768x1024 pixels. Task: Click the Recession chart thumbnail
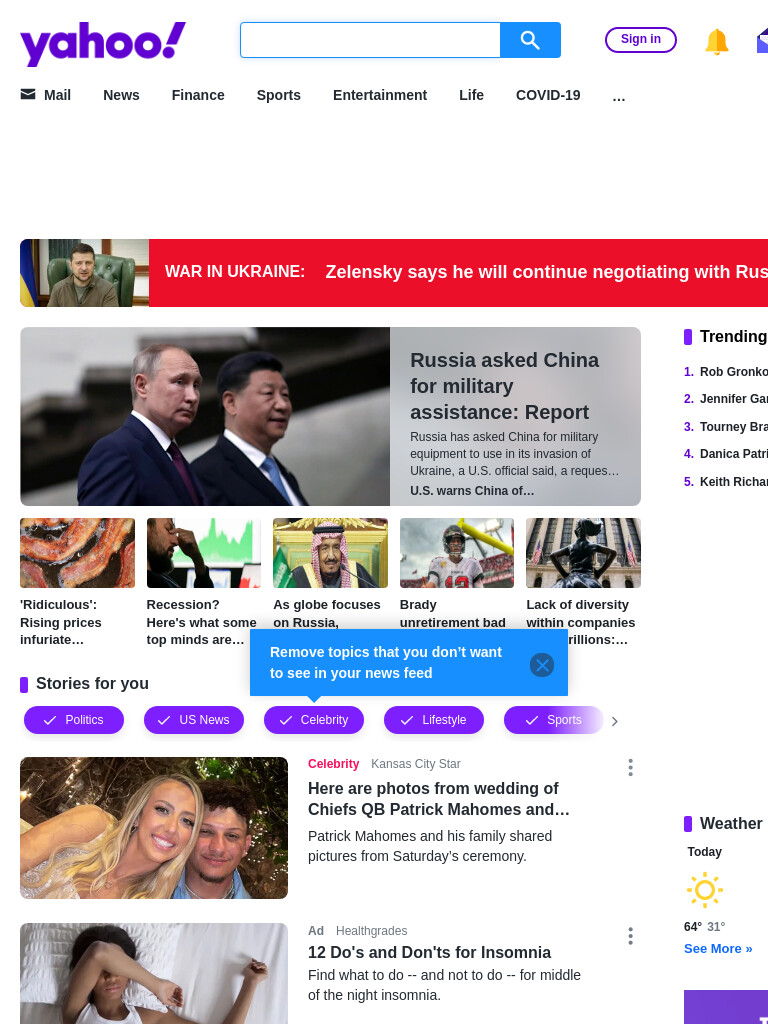pyautogui.click(x=204, y=553)
